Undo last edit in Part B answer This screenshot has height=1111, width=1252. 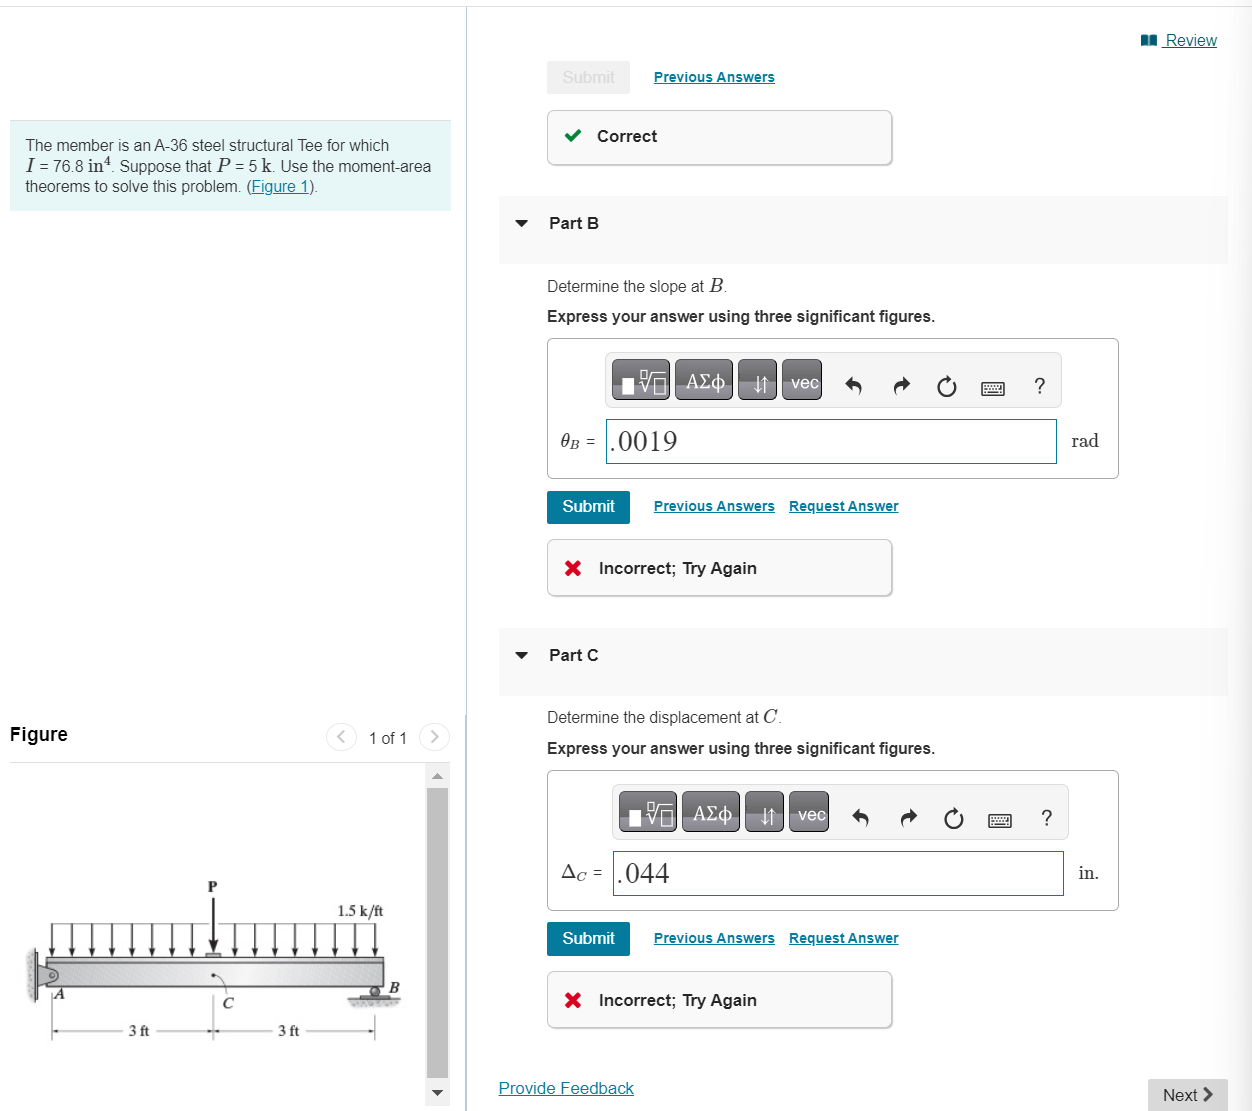853,386
